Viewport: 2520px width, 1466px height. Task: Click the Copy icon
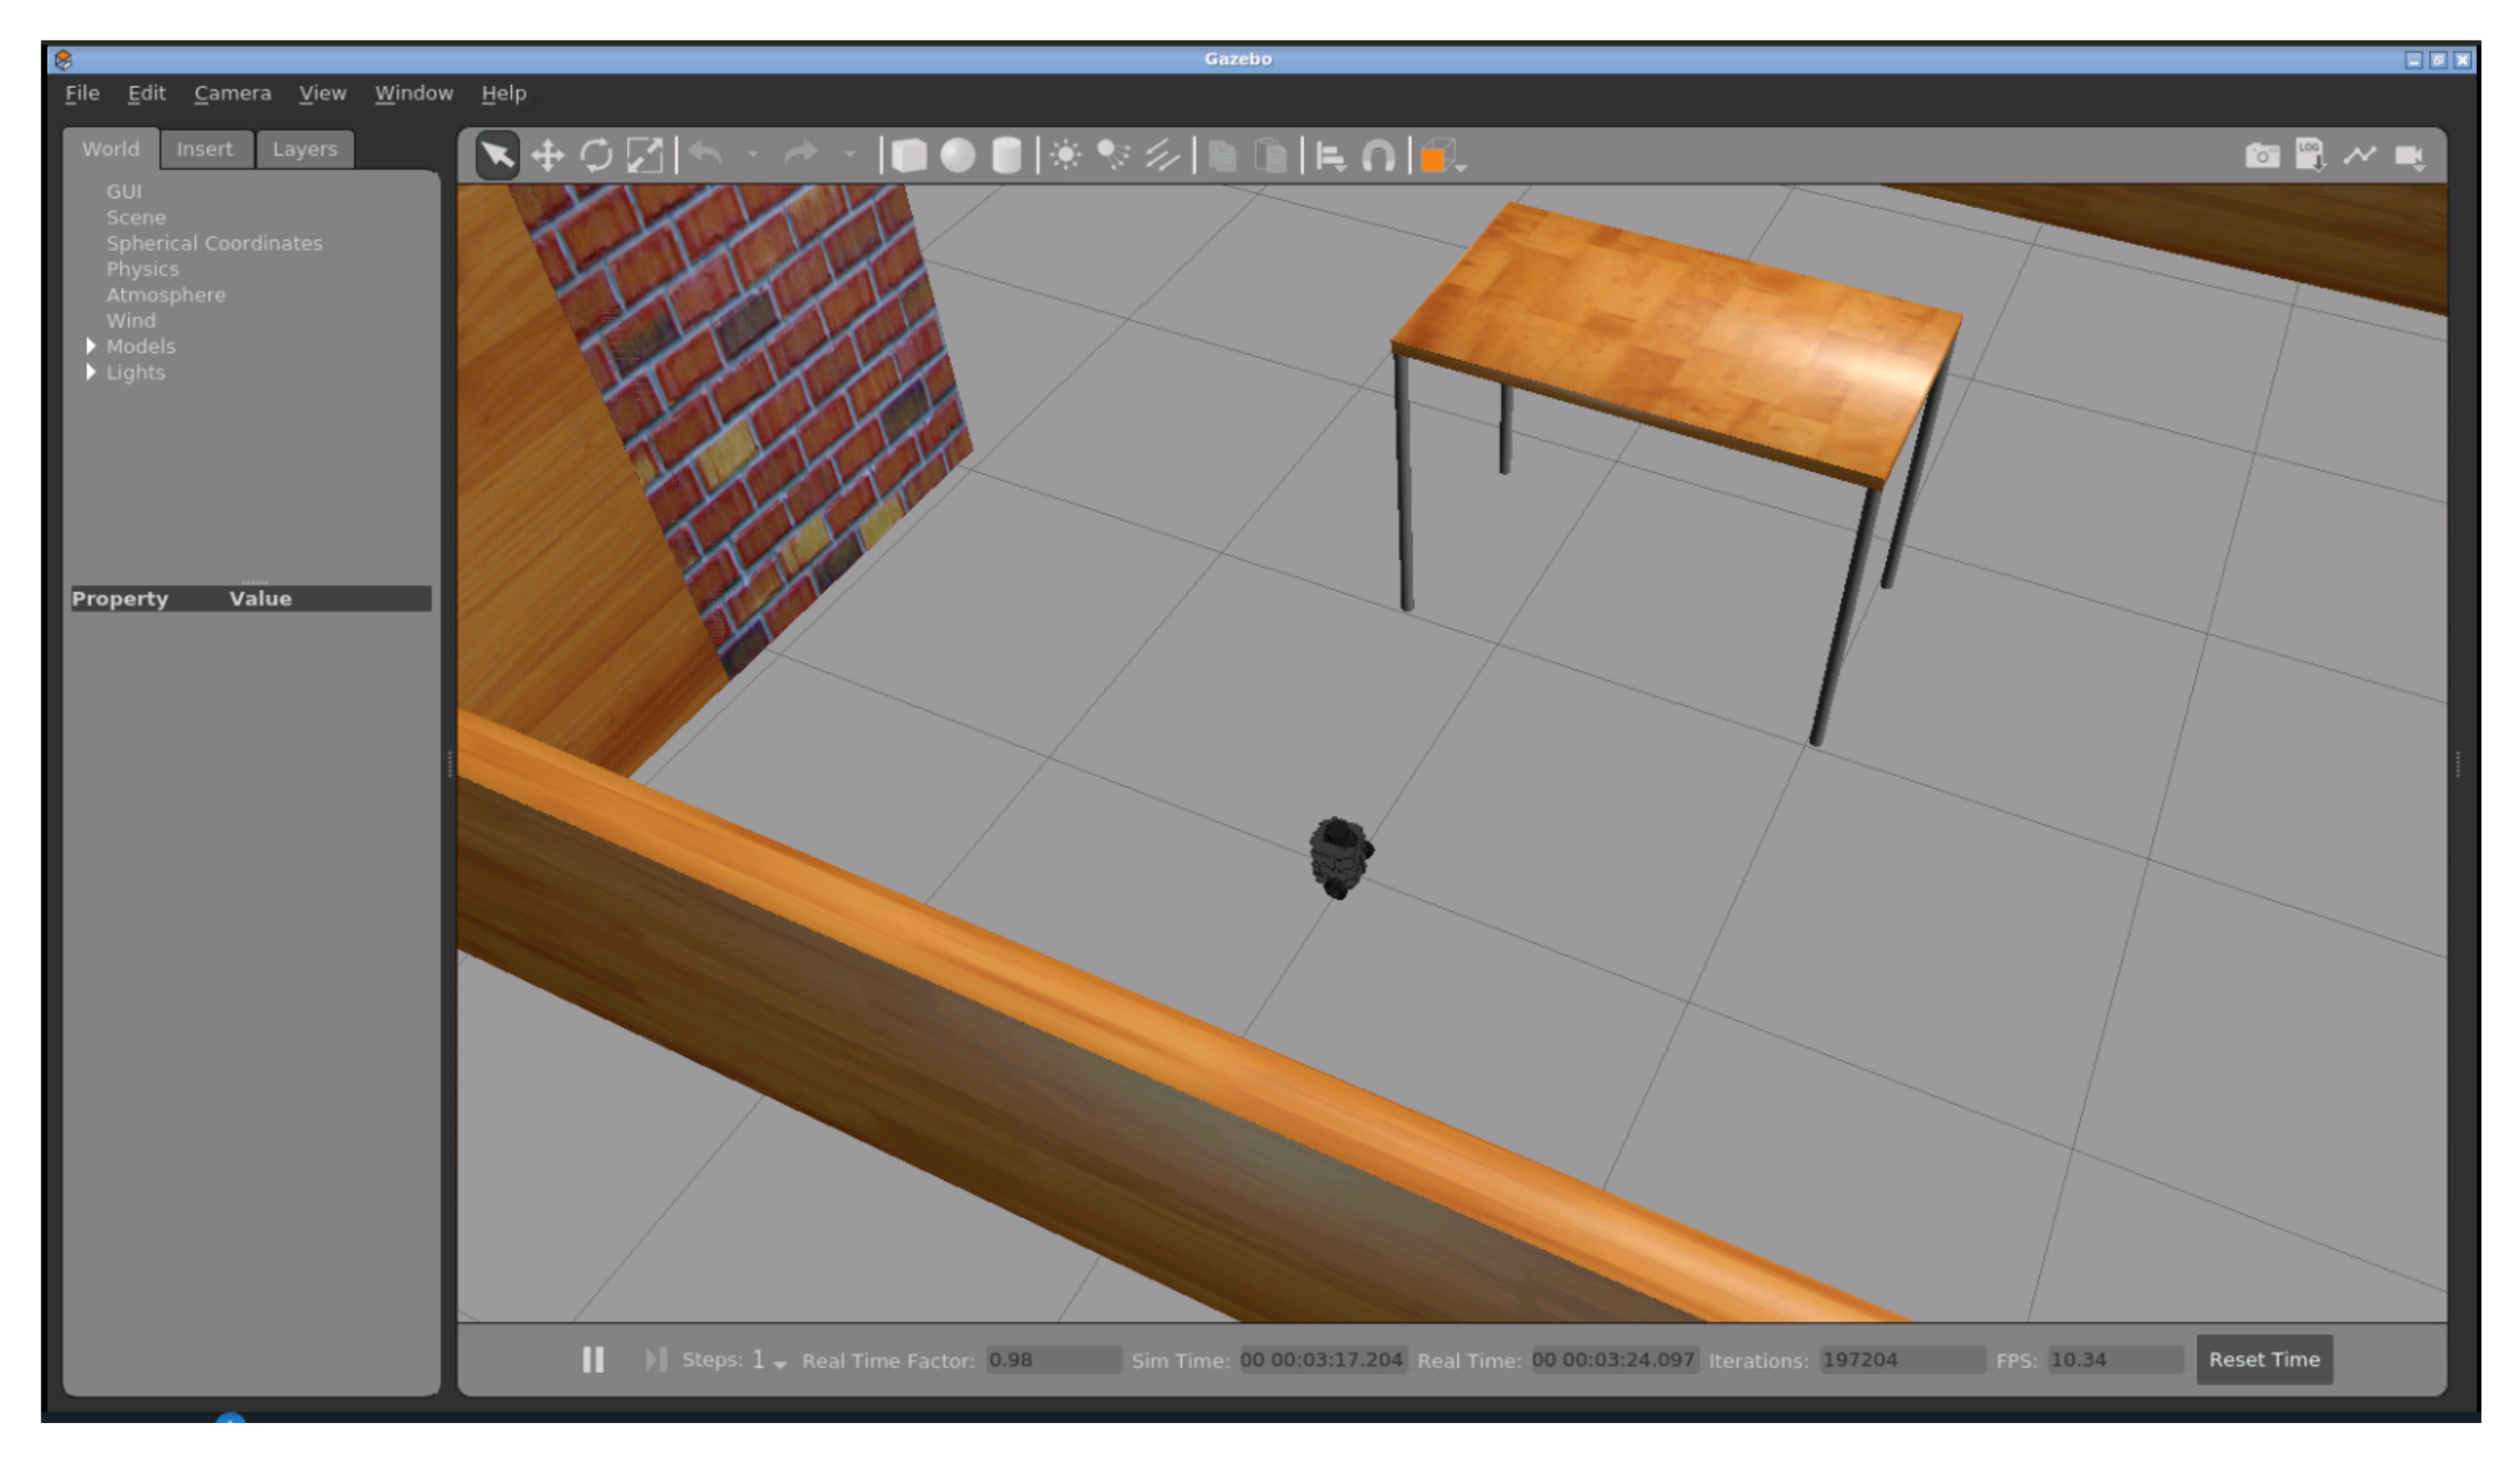pos(1222,156)
